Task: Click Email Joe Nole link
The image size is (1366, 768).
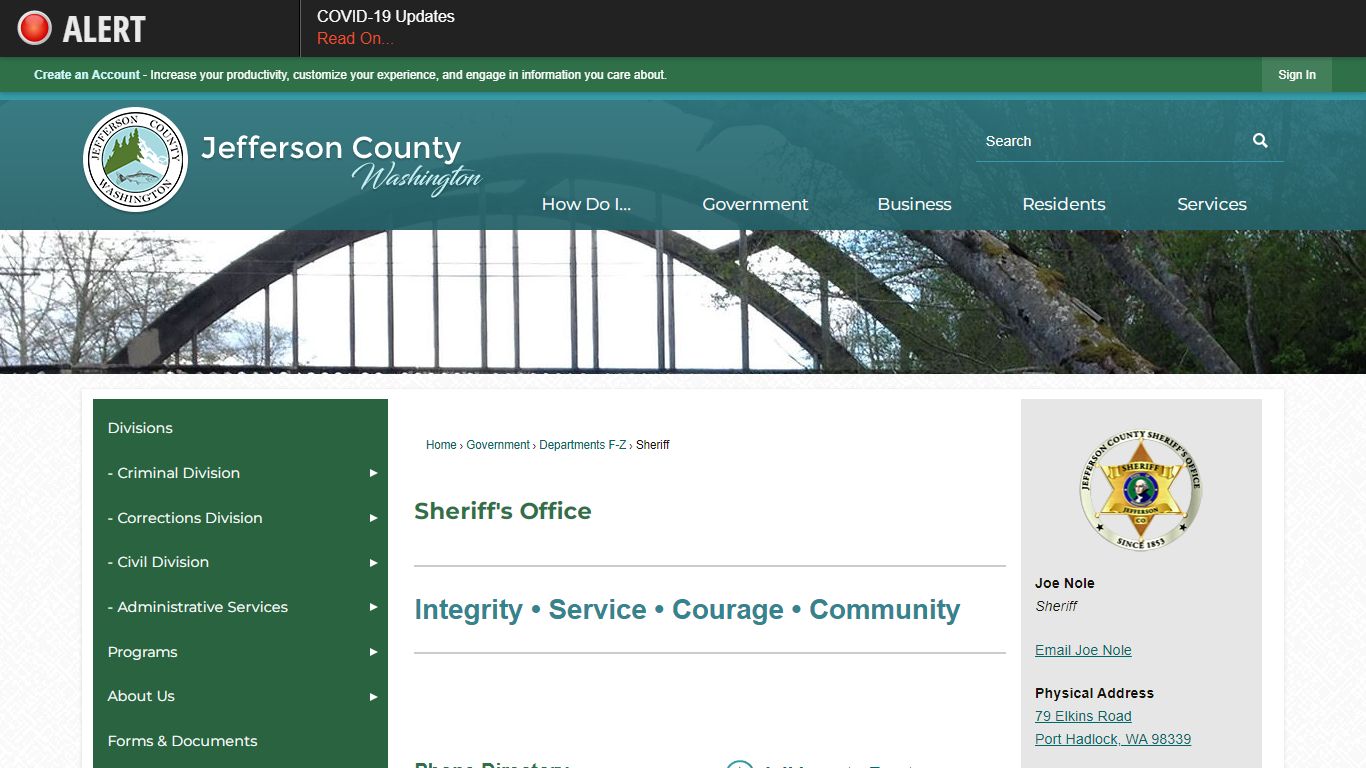Action: (x=1083, y=650)
